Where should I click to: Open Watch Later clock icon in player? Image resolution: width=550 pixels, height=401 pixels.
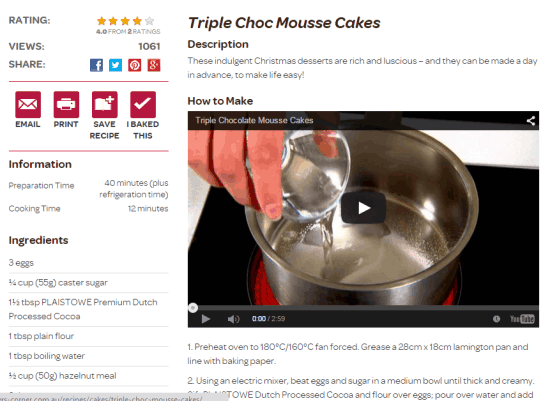496,319
